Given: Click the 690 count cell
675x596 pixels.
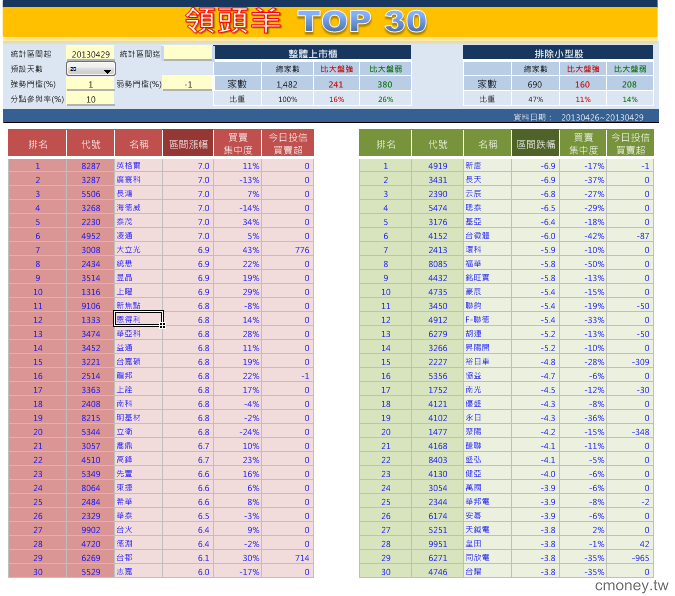Looking at the screenshot, I should click(535, 84).
